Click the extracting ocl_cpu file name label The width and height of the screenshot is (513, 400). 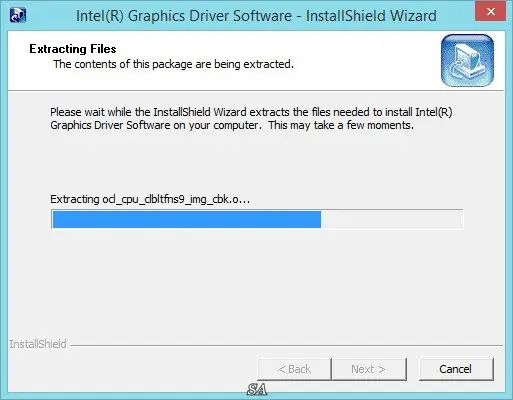point(150,199)
